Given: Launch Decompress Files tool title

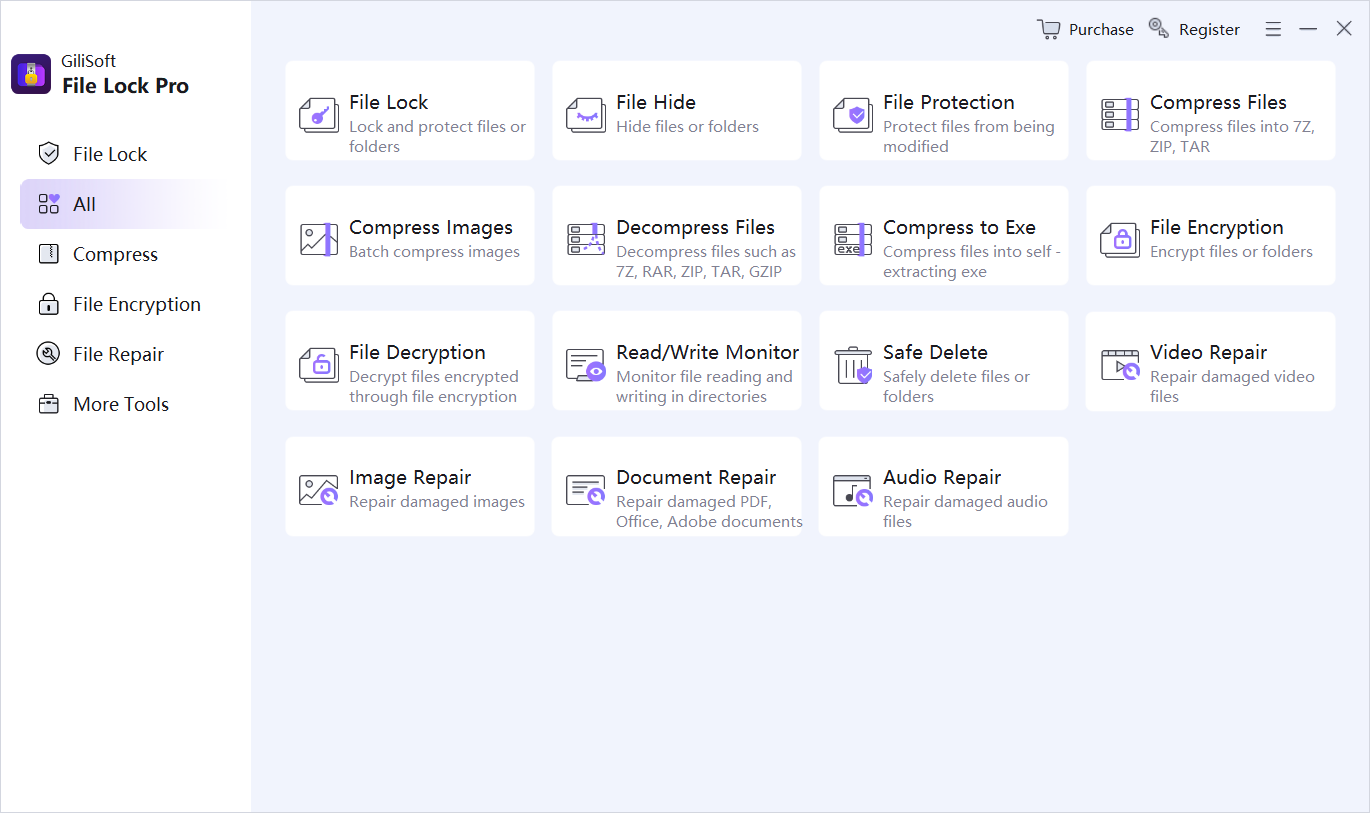Looking at the screenshot, I should pos(695,227).
